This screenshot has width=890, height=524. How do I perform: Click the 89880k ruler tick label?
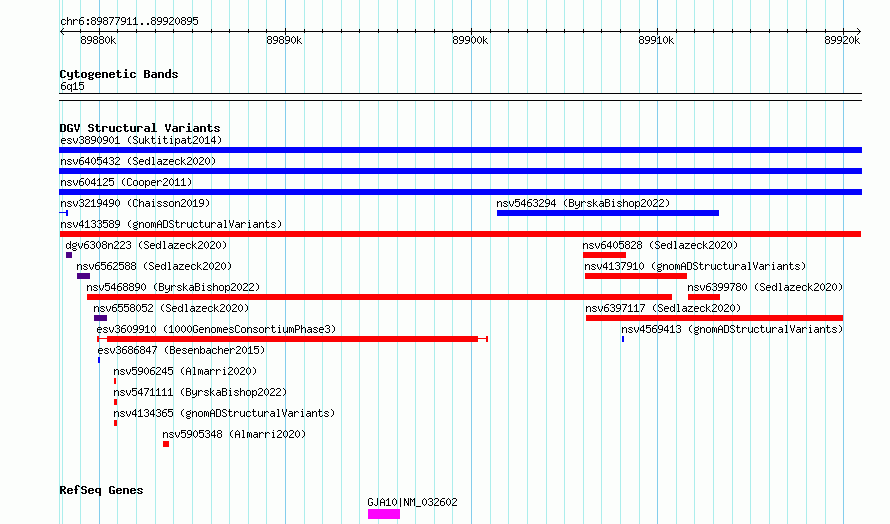click(98, 40)
